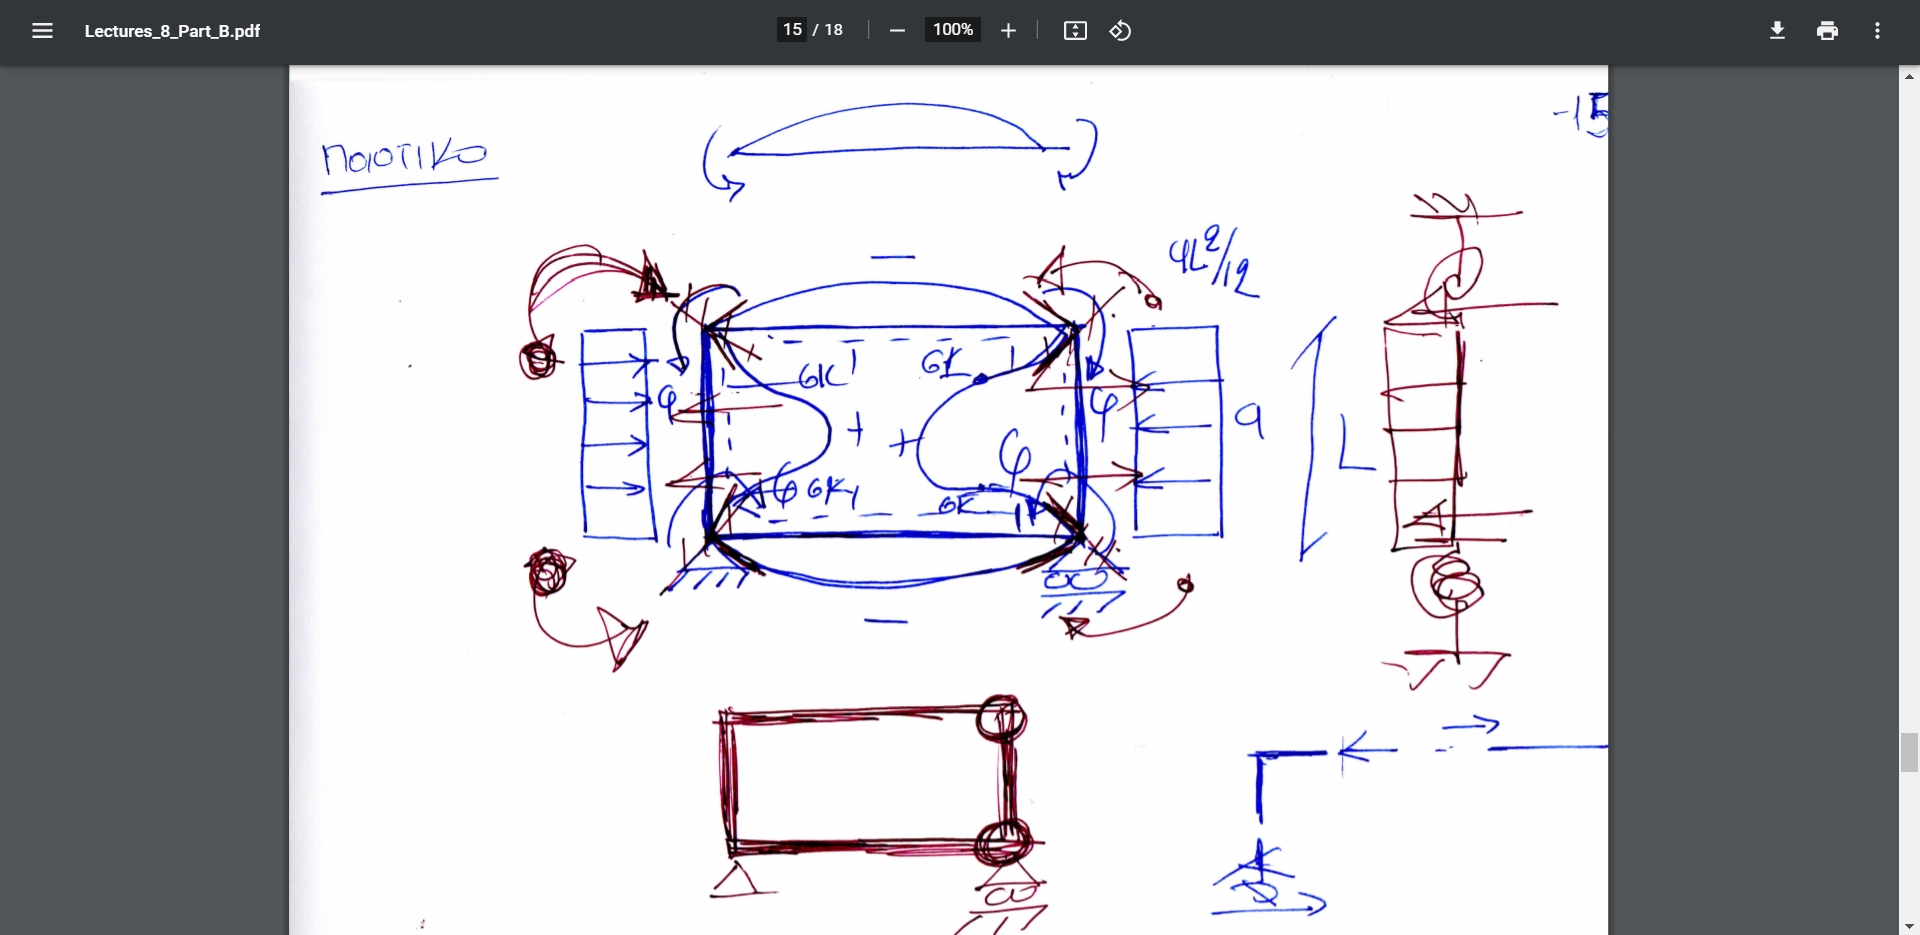Click the 100% zoom level field
Image resolution: width=1920 pixels, height=935 pixels.
click(952, 30)
